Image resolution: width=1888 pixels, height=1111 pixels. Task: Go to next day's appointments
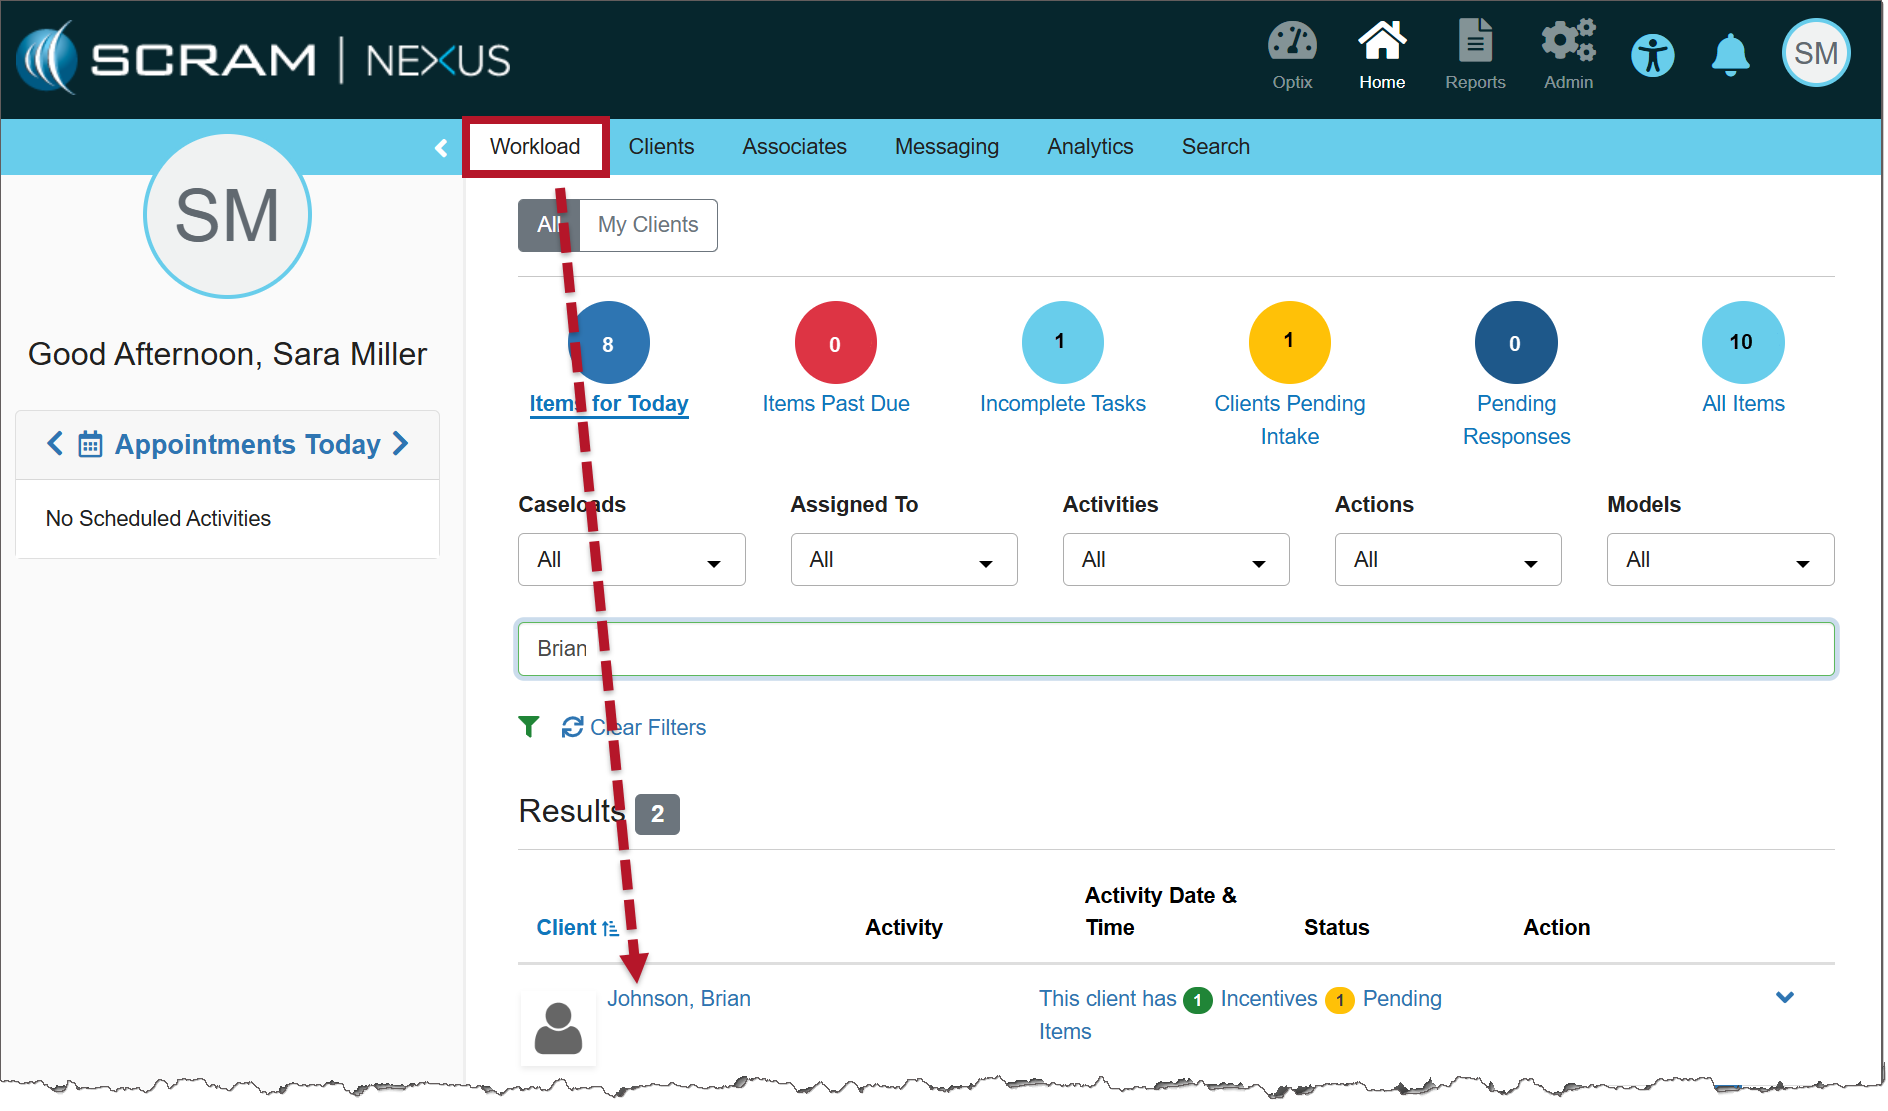tap(401, 444)
